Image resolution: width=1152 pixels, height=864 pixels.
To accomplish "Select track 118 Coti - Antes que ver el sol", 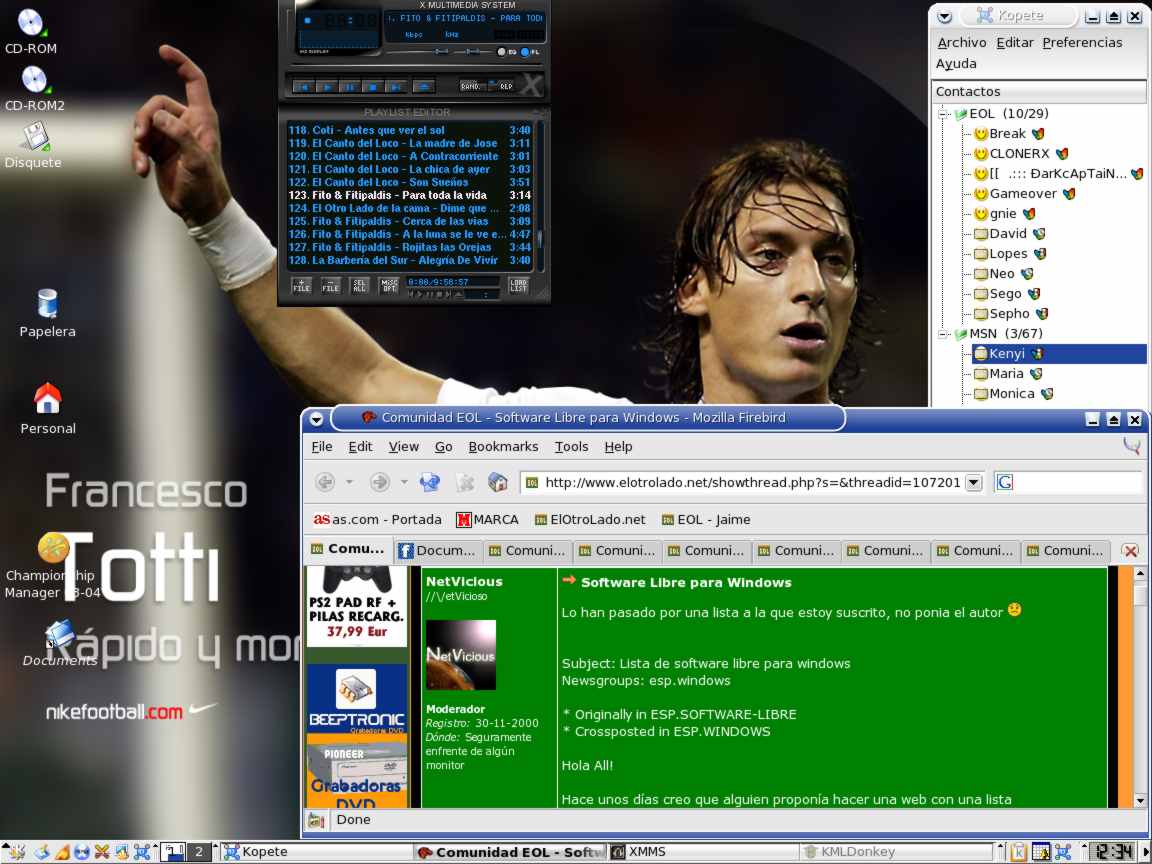I will click(408, 130).
